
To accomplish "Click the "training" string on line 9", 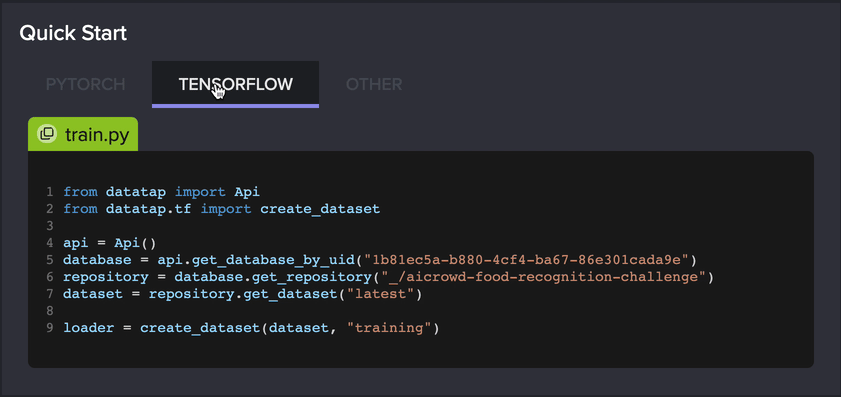I will [x=389, y=328].
